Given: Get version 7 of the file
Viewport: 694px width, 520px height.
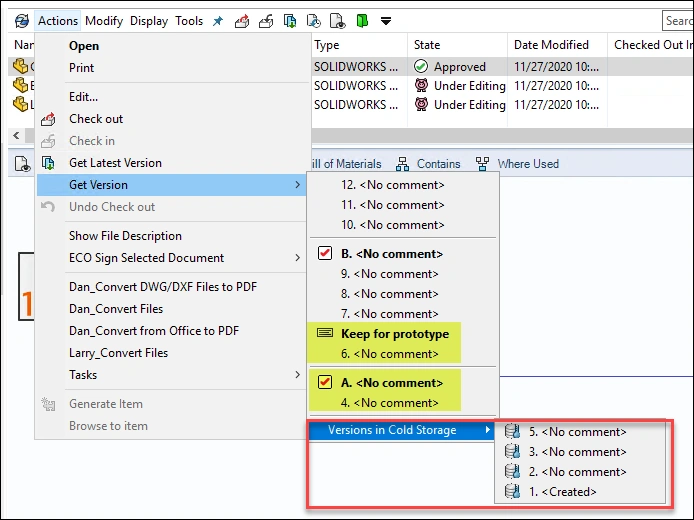Looking at the screenshot, I should pyautogui.click(x=389, y=314).
